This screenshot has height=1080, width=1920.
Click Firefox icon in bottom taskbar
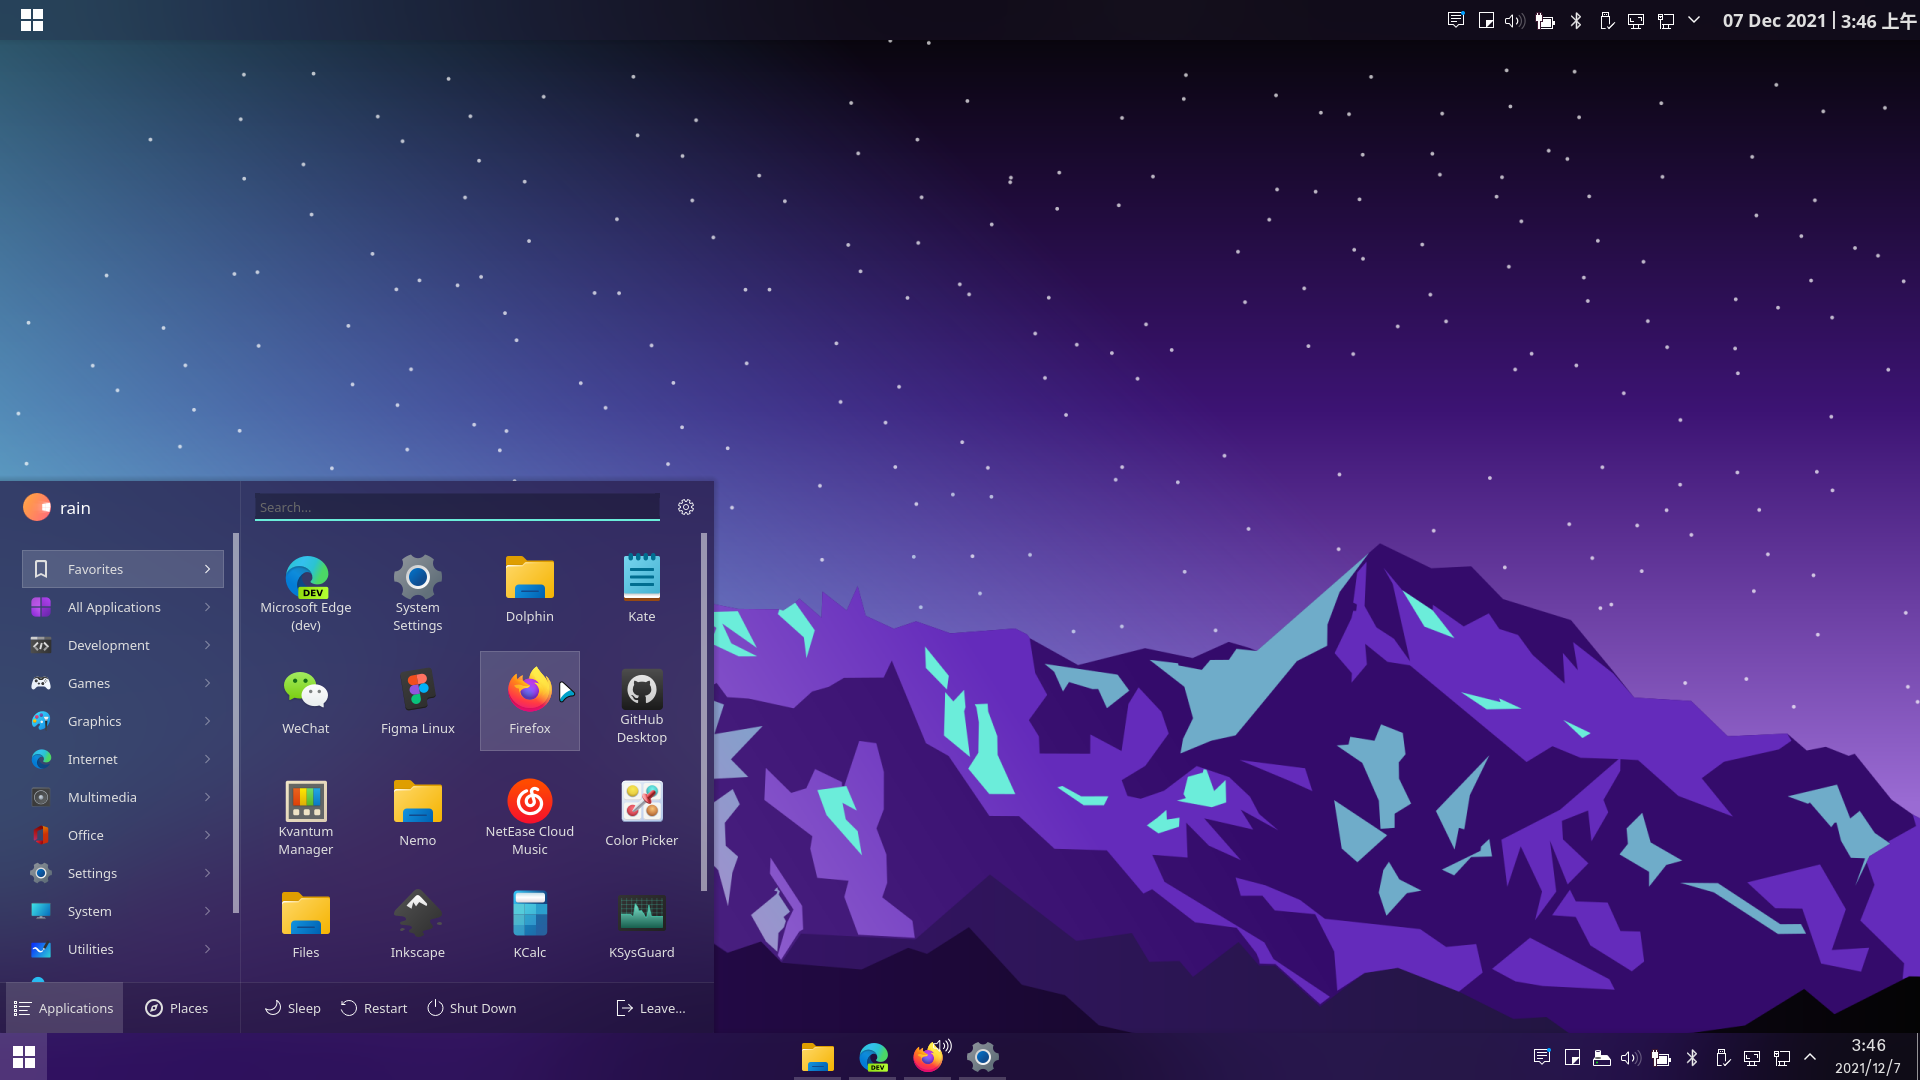coord(928,1057)
